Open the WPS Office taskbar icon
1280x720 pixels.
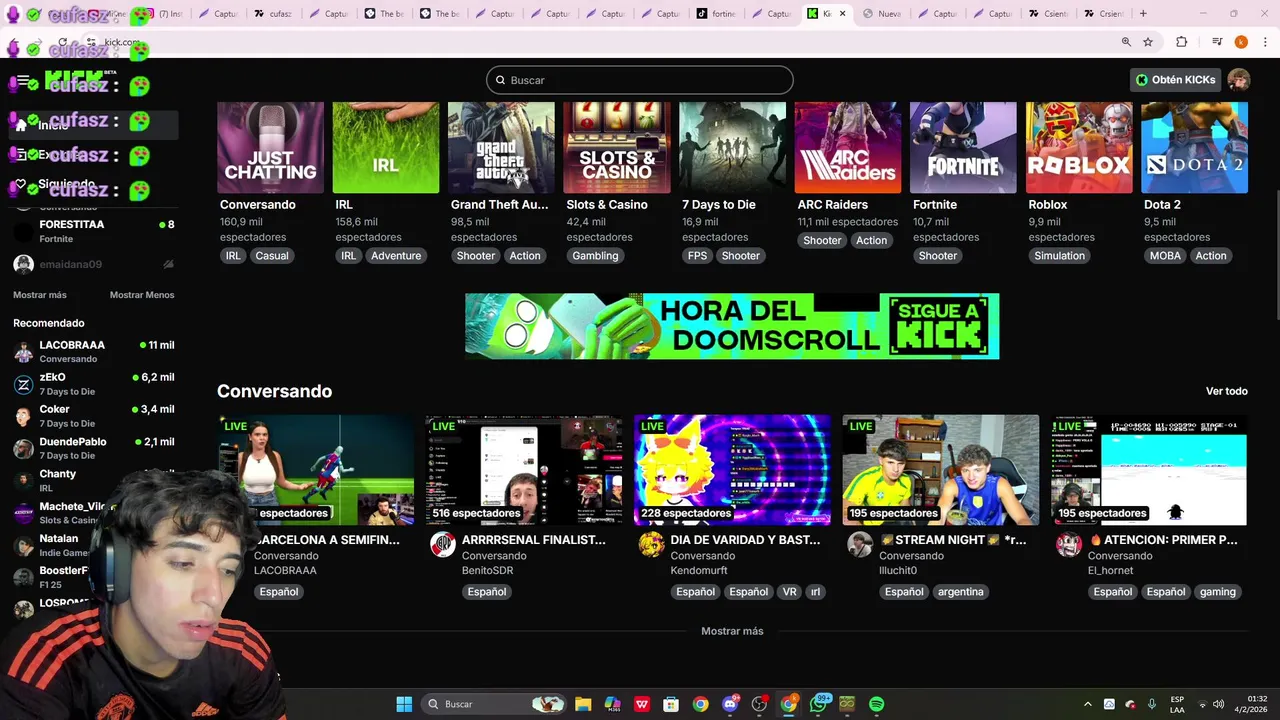642,704
